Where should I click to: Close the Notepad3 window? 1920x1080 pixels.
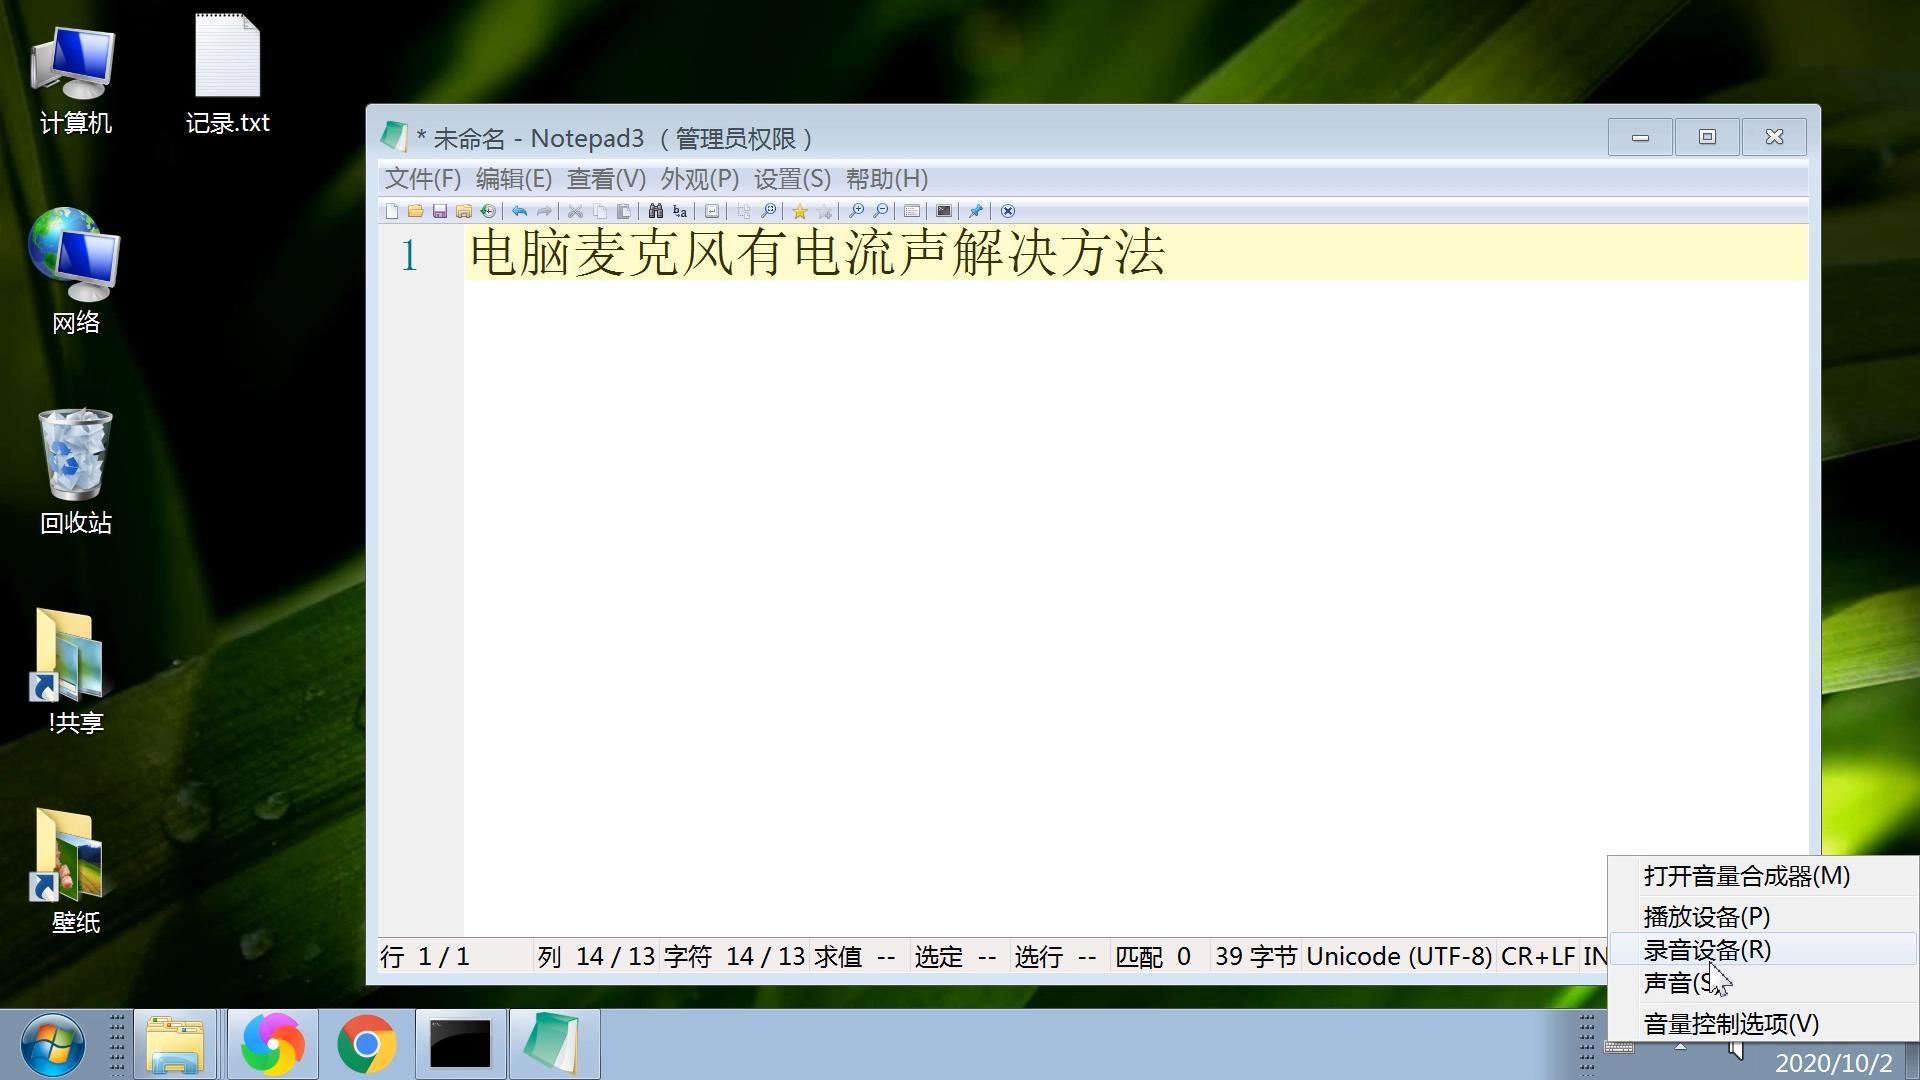(1774, 137)
